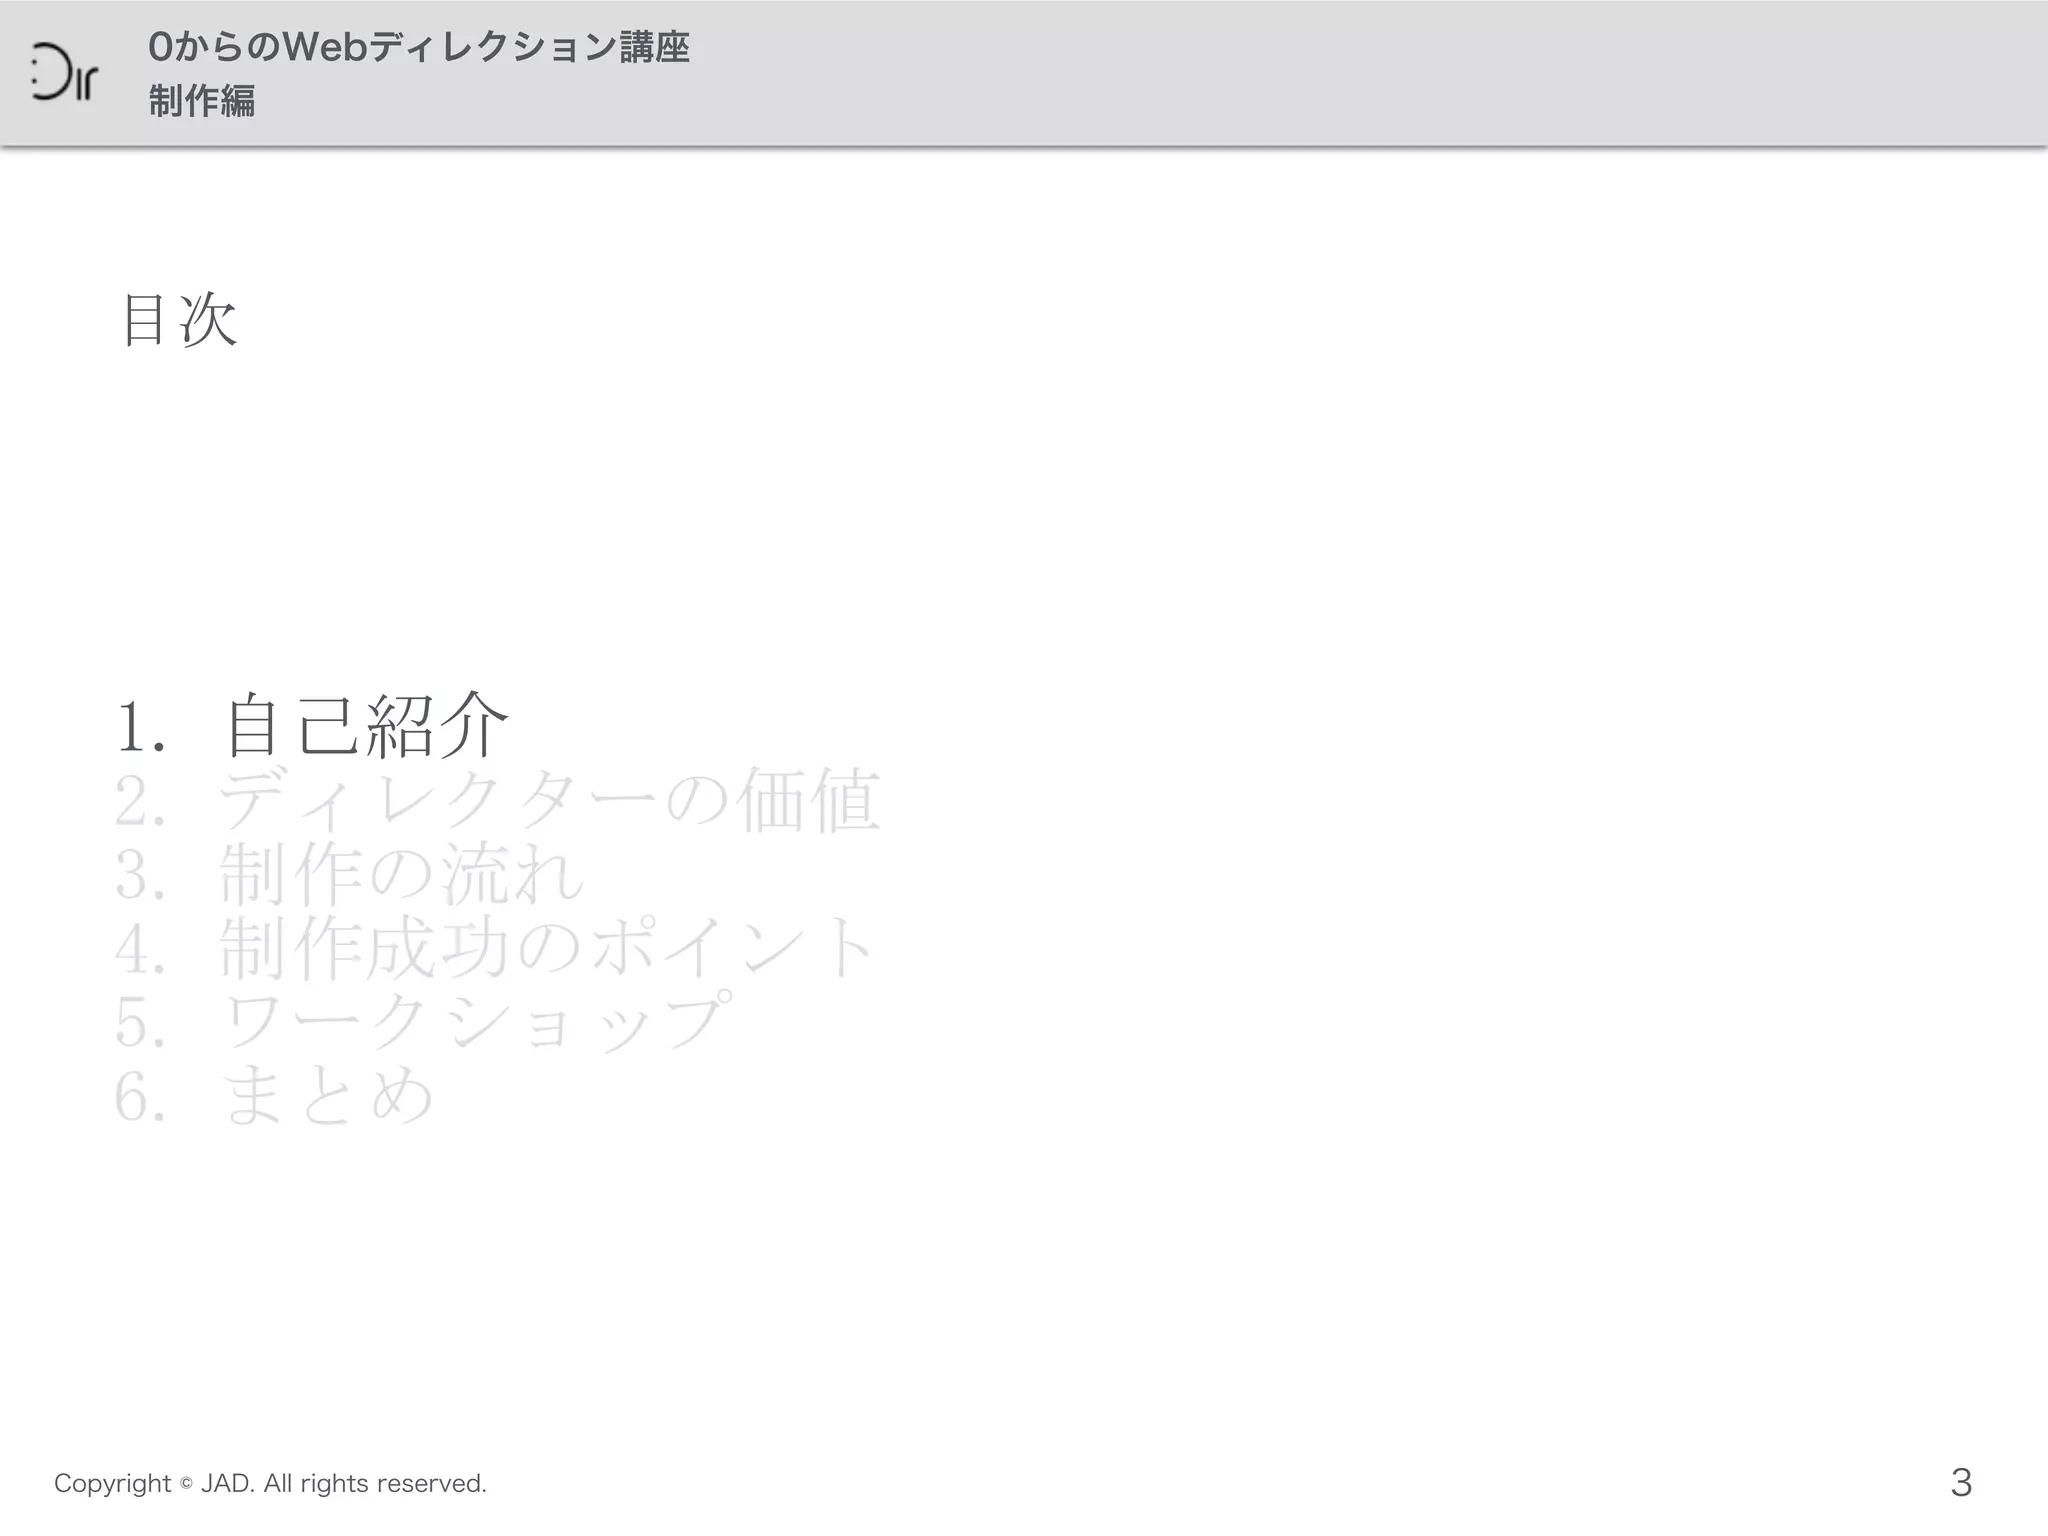Click the 制作編 subtitle in the header
This screenshot has width=2048, height=1536.
pos(202,101)
